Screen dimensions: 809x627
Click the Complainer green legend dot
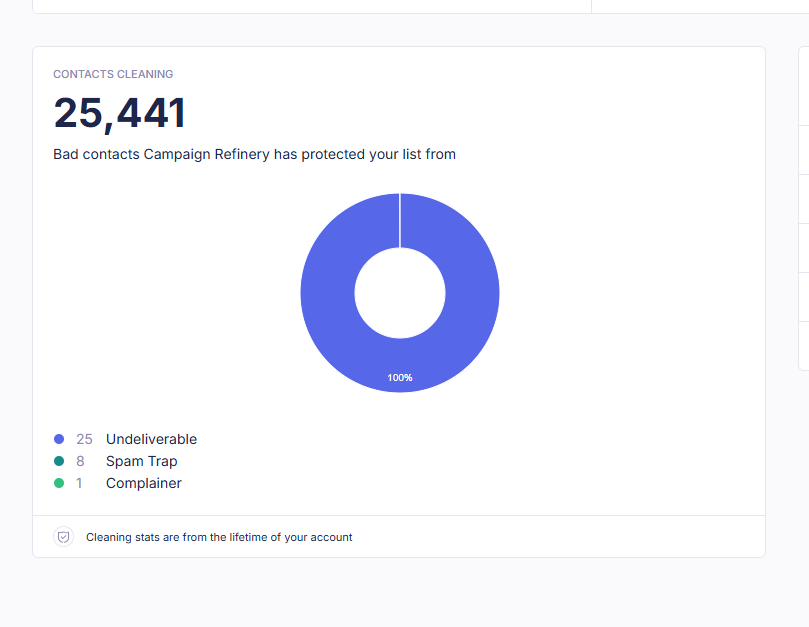point(59,483)
